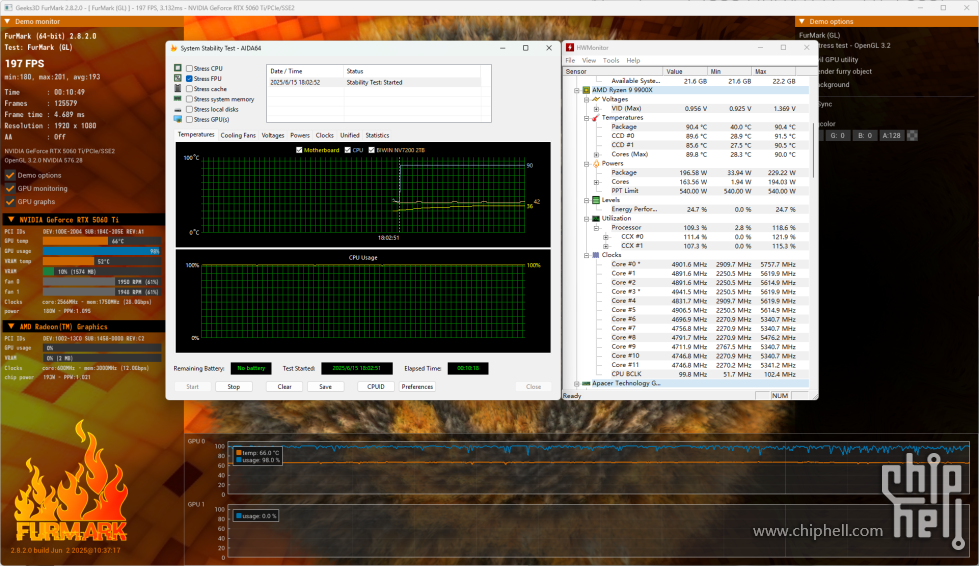Collapse the Levels branch in HWMonitor

[x=586, y=200]
